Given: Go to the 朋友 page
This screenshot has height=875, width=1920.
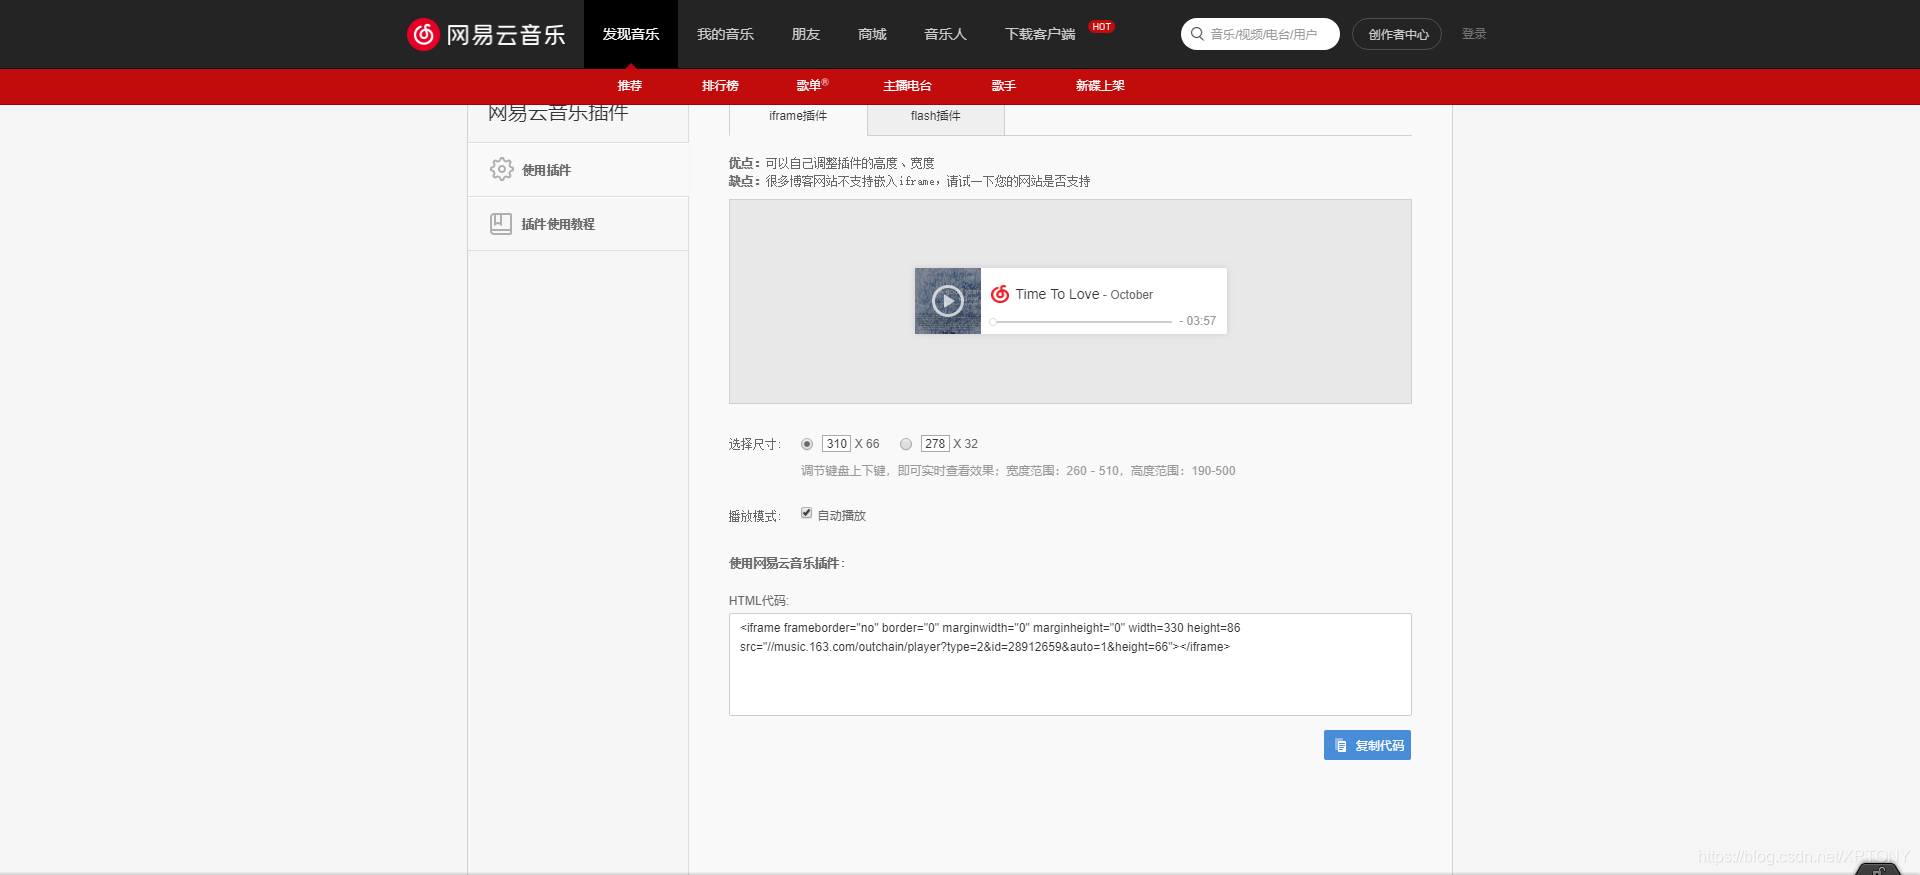Looking at the screenshot, I should (x=806, y=34).
